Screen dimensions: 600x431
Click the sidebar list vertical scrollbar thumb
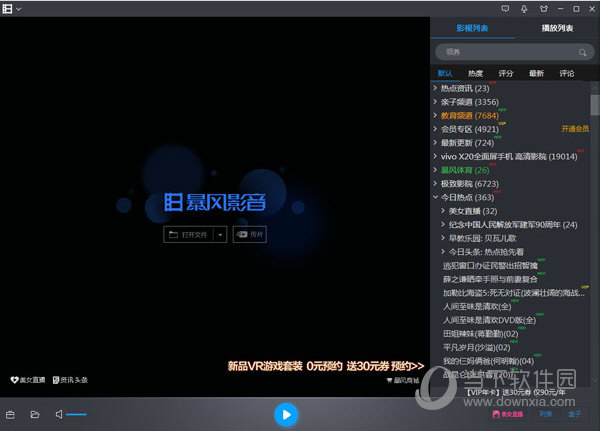pos(595,104)
